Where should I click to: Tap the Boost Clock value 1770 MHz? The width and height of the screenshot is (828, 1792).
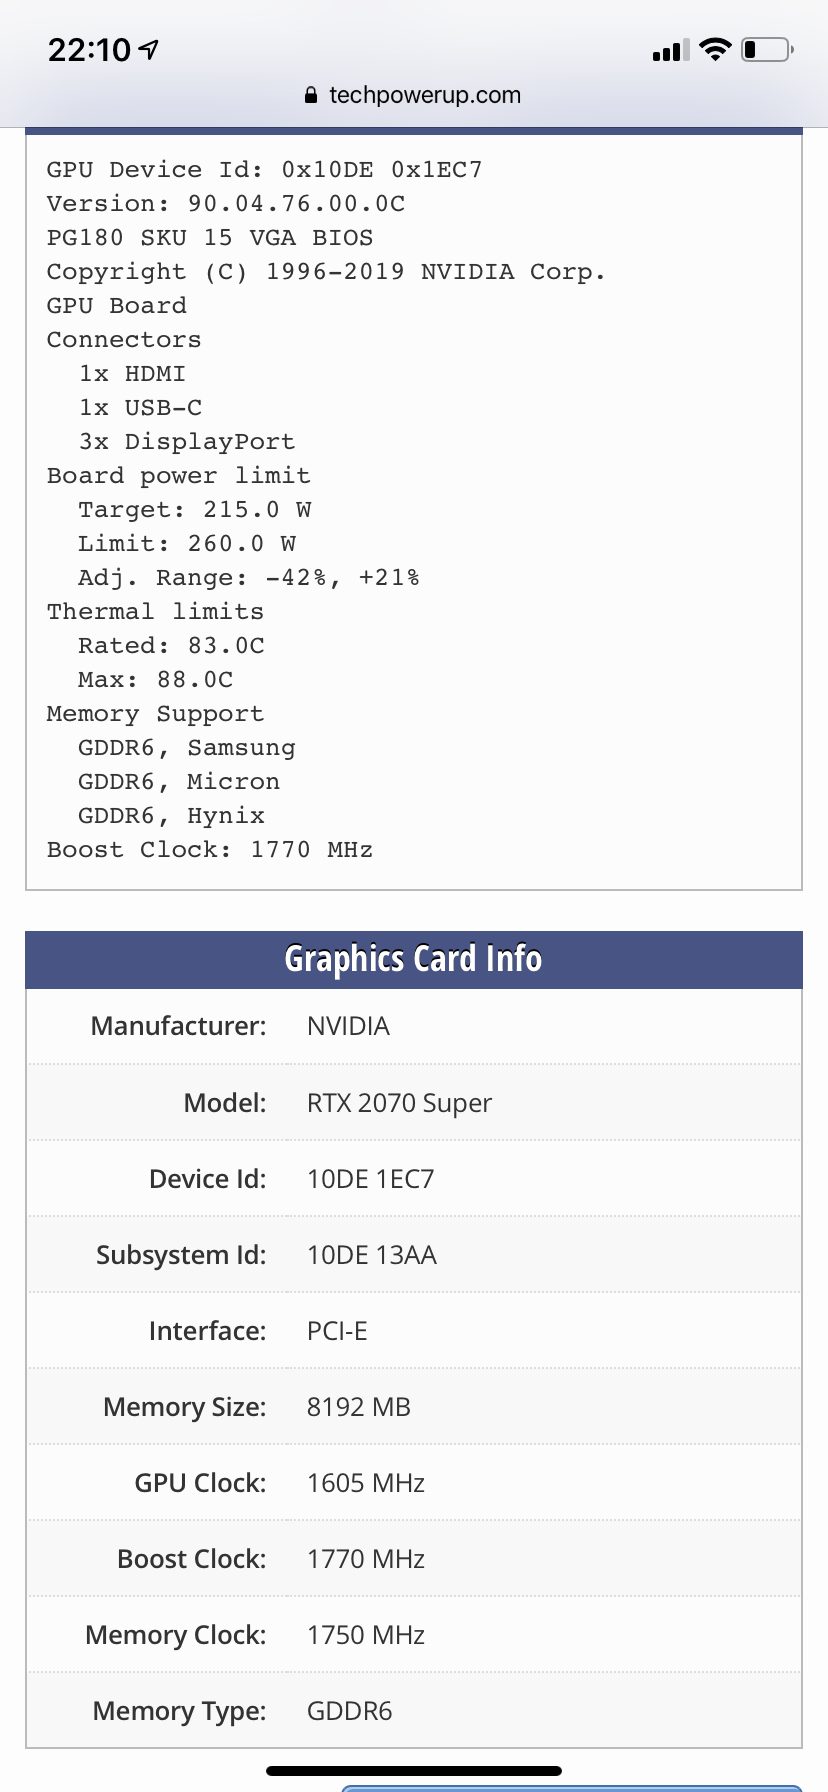[x=364, y=1558]
